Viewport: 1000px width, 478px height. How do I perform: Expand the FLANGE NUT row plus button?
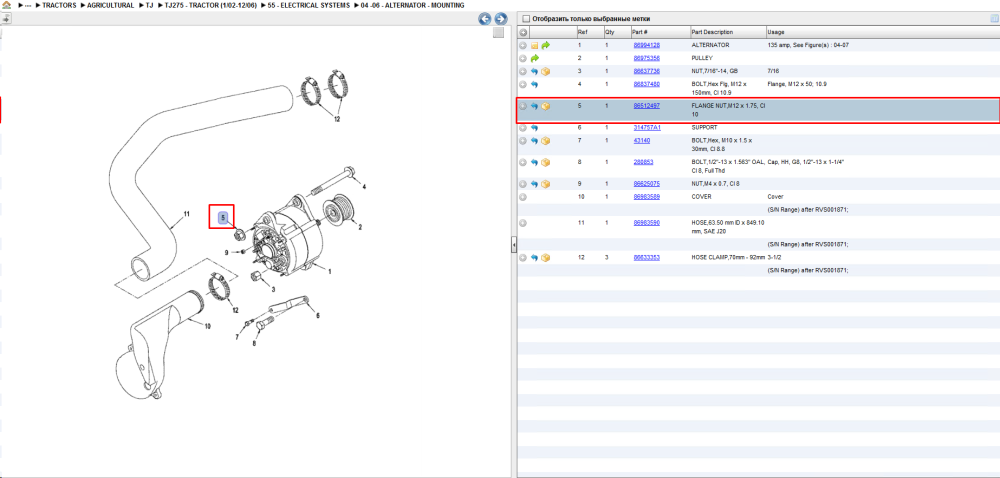[523, 106]
